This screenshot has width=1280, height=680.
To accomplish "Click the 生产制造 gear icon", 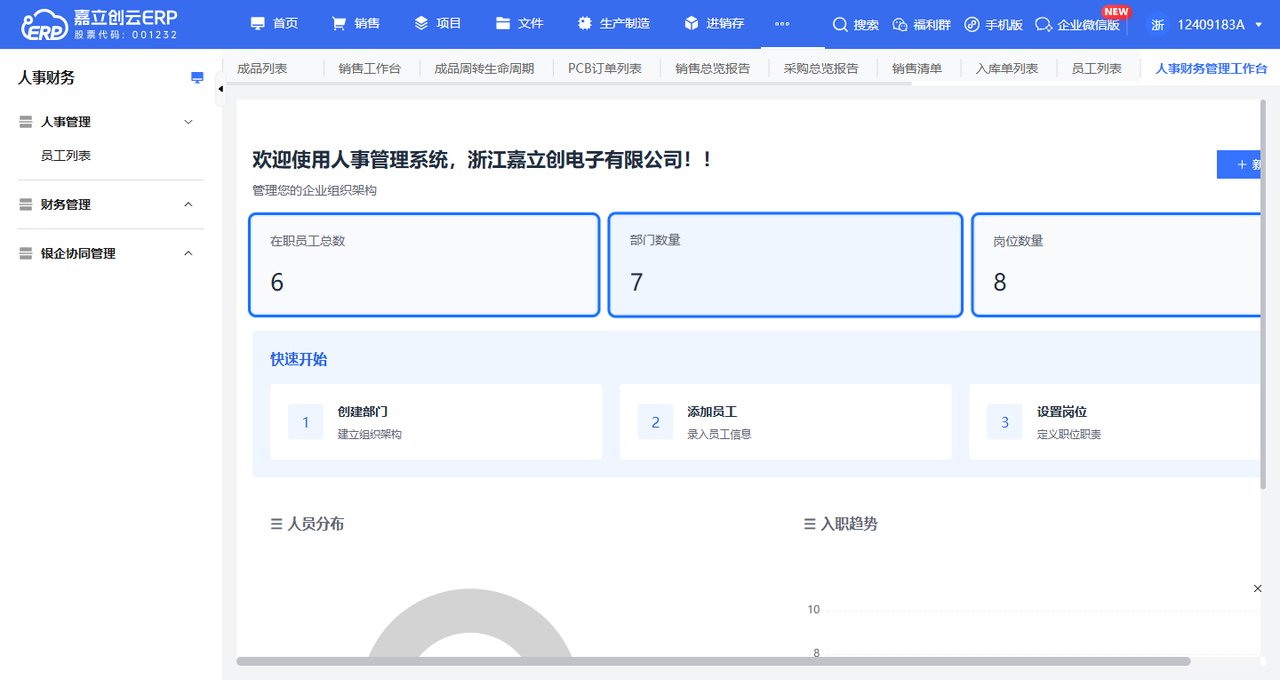I will [x=584, y=23].
